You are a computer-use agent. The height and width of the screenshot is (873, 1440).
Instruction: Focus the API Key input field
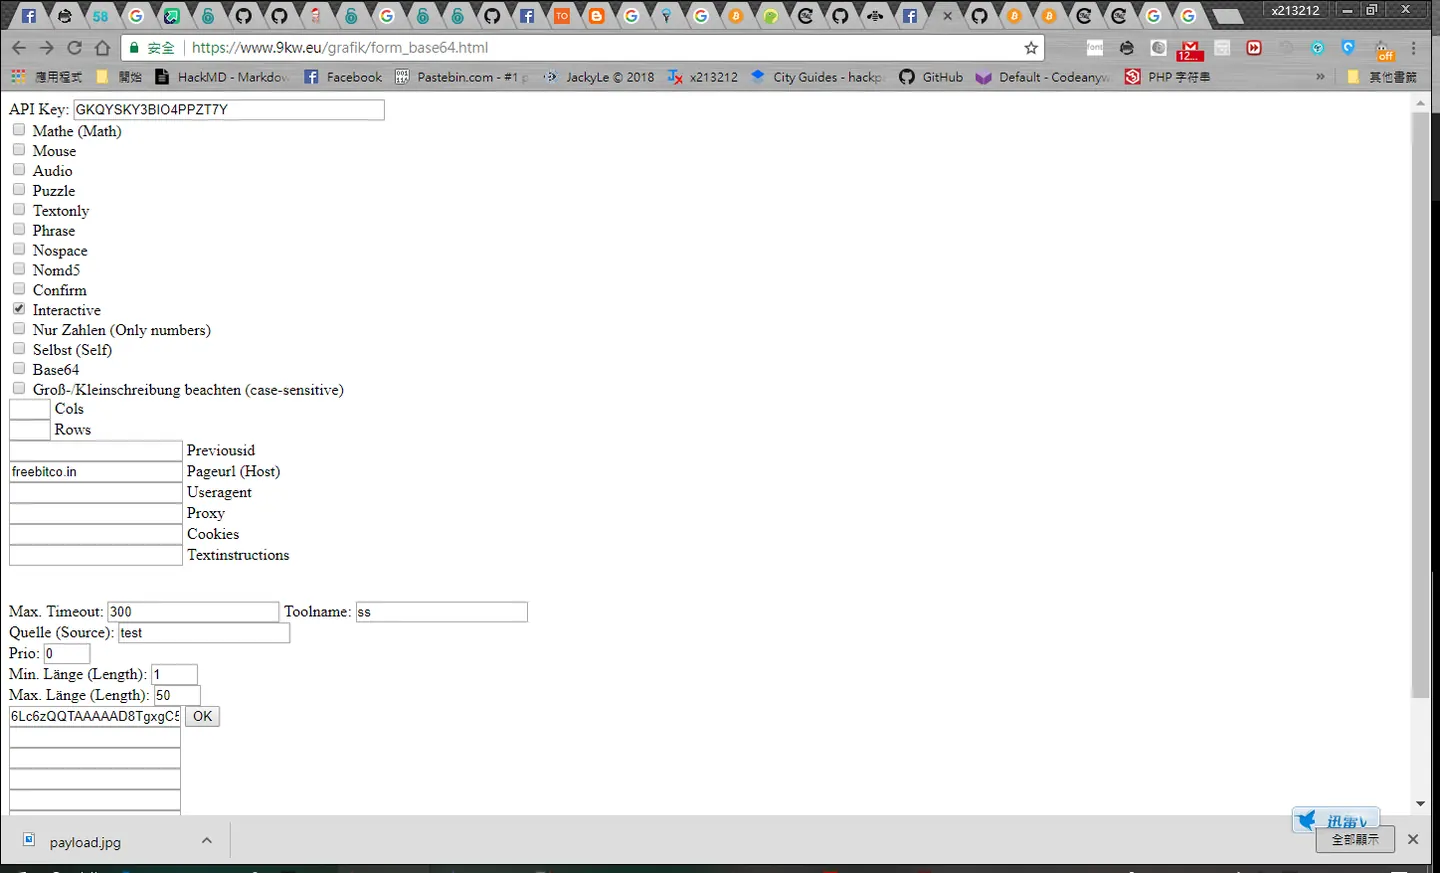[x=229, y=109]
